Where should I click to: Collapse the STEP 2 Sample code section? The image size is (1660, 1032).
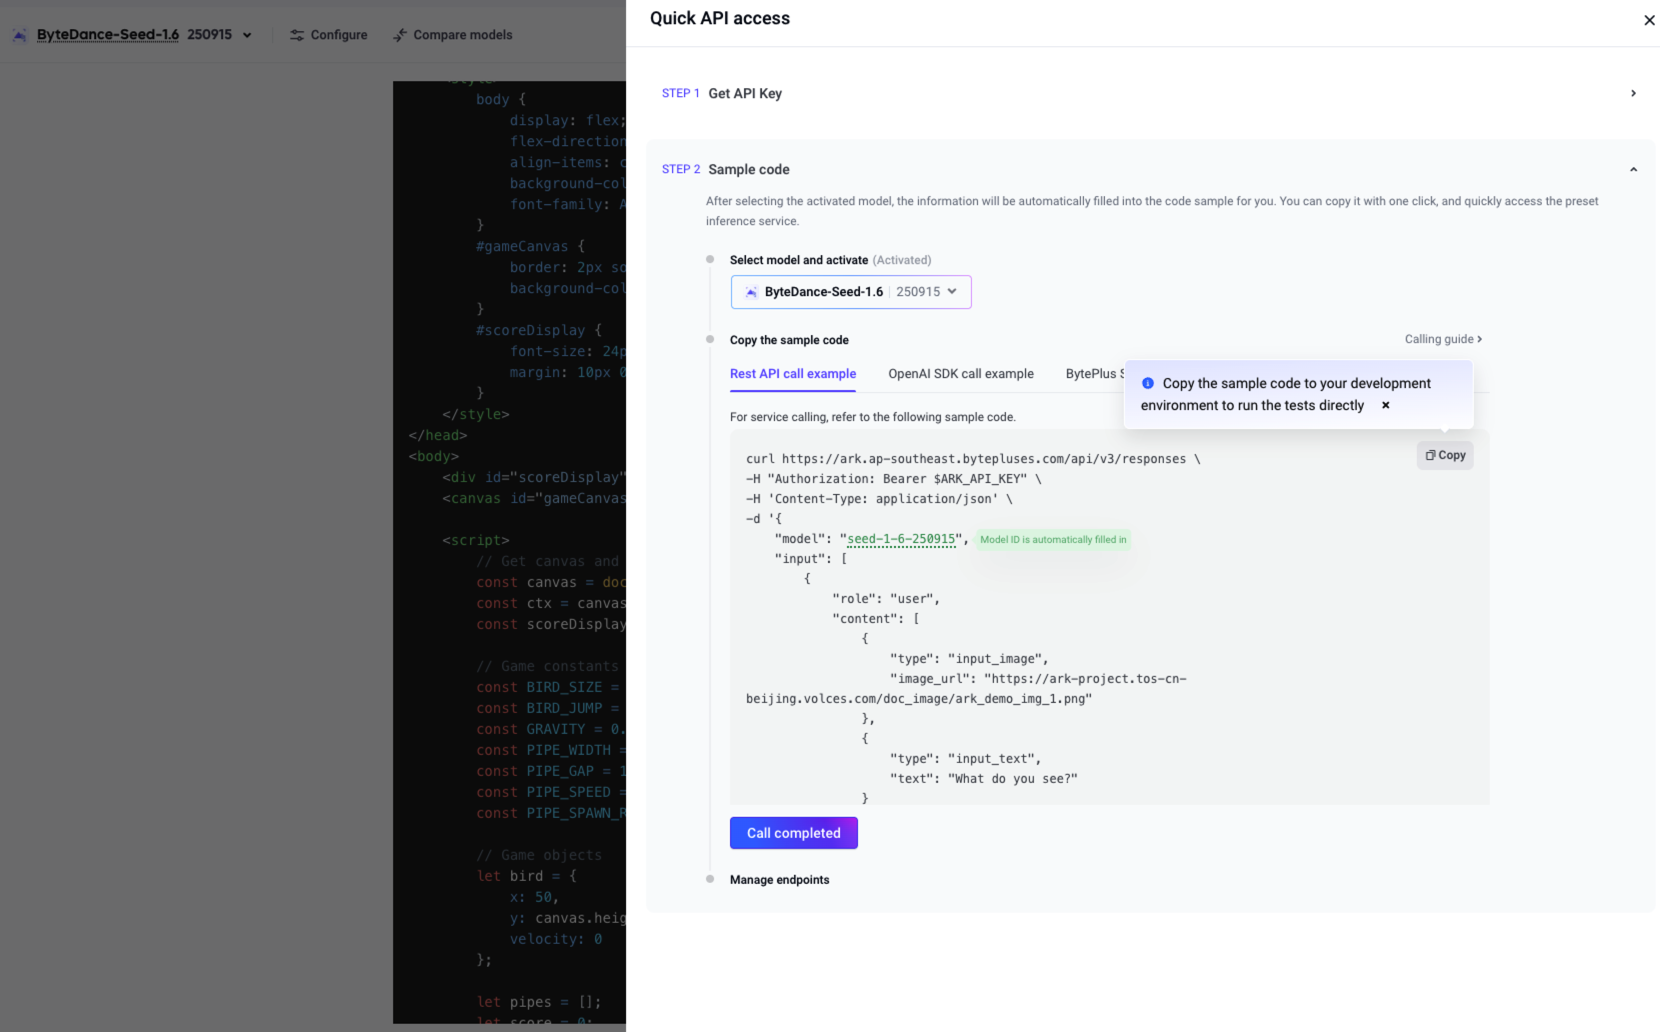tap(1633, 169)
